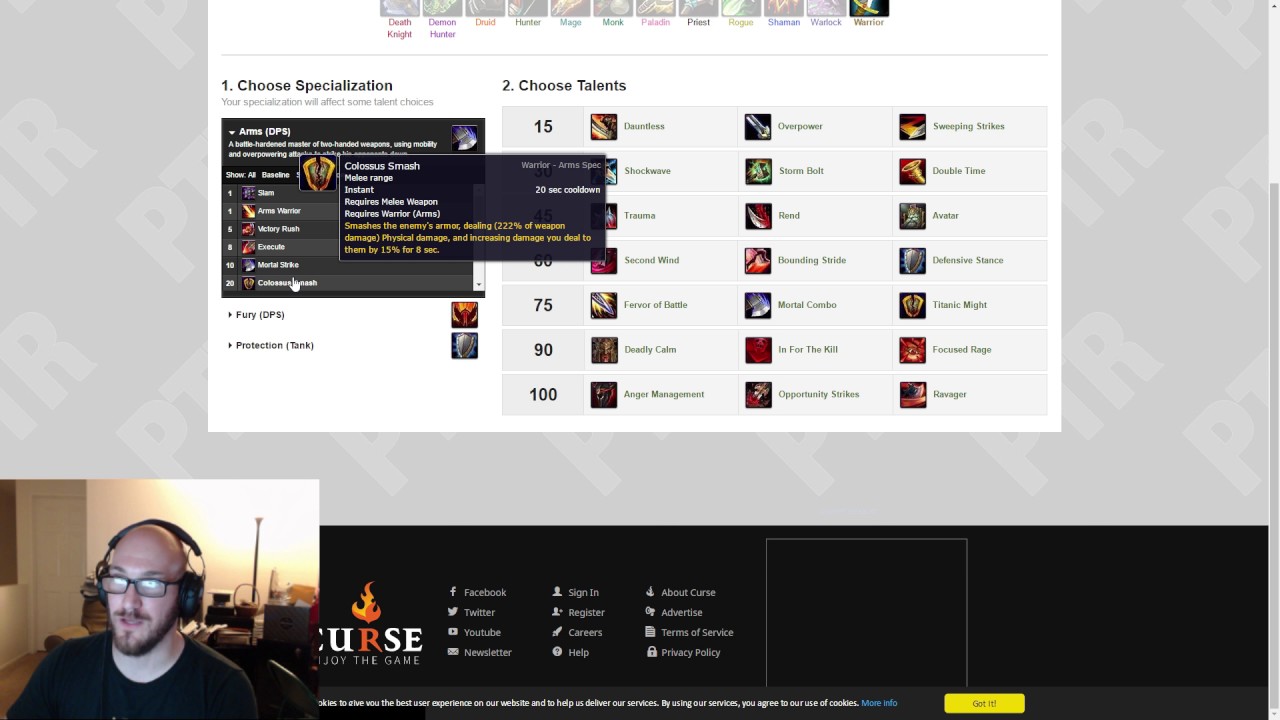Choose the Titanic Might talent icon

click(x=913, y=305)
